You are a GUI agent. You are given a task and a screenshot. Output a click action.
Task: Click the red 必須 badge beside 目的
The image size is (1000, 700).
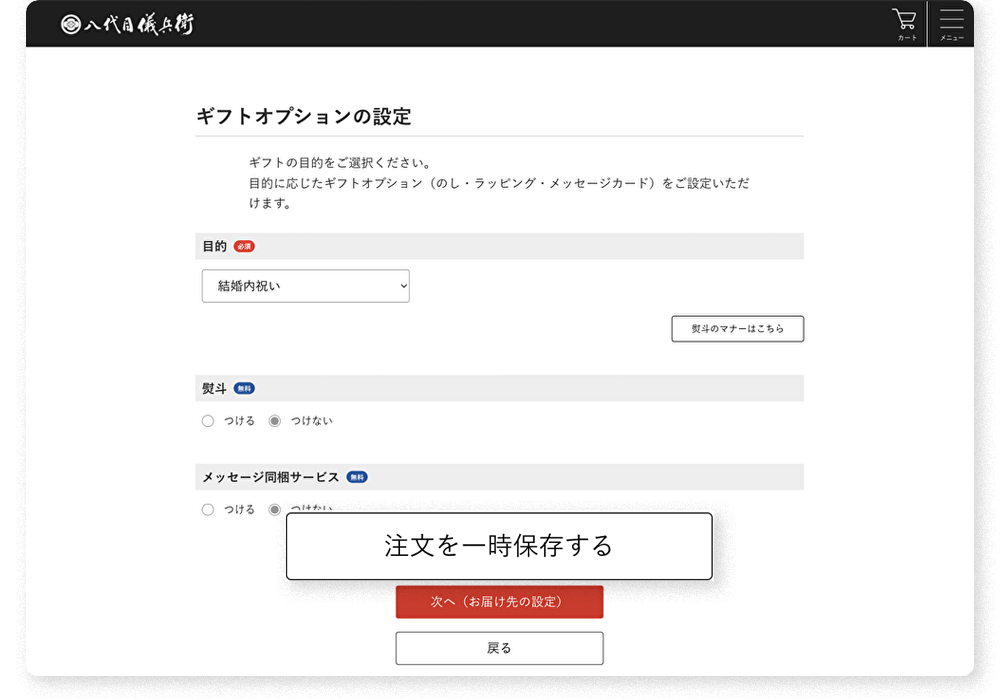[x=244, y=246]
